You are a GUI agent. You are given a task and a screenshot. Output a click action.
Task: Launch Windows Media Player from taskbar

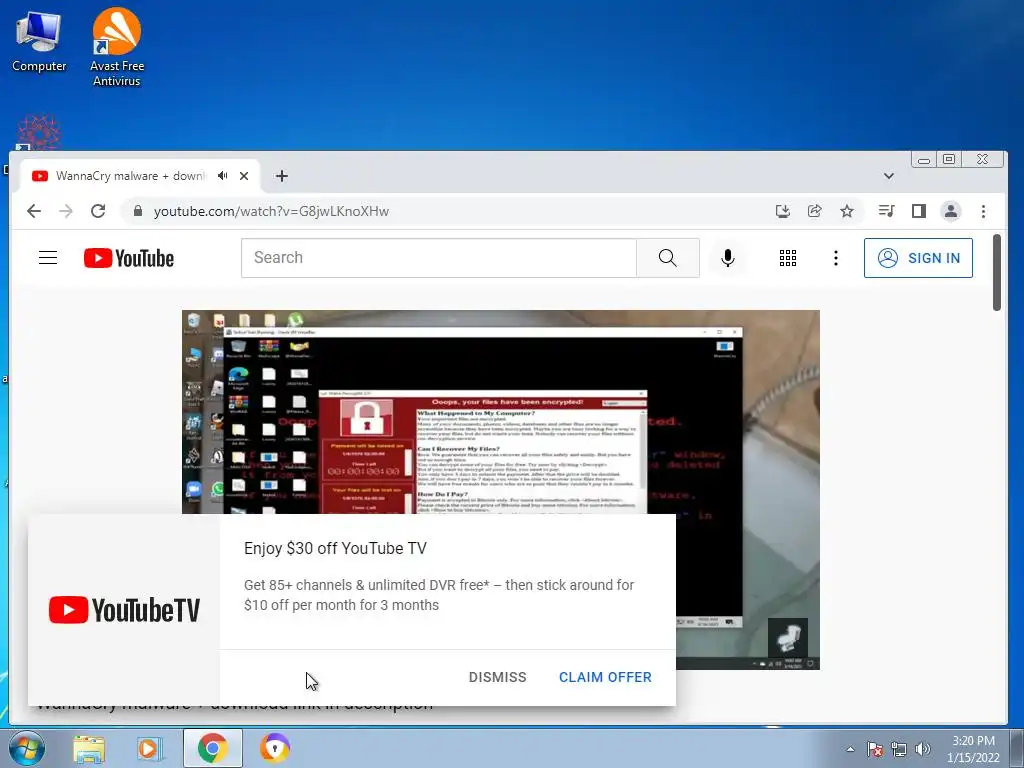point(150,748)
